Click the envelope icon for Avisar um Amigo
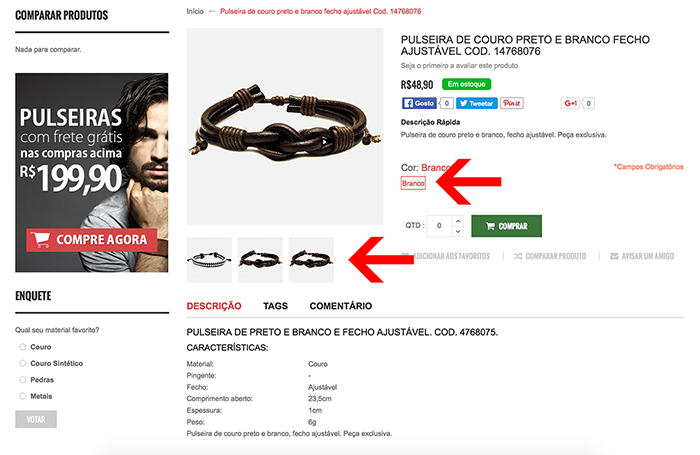 (x=614, y=256)
